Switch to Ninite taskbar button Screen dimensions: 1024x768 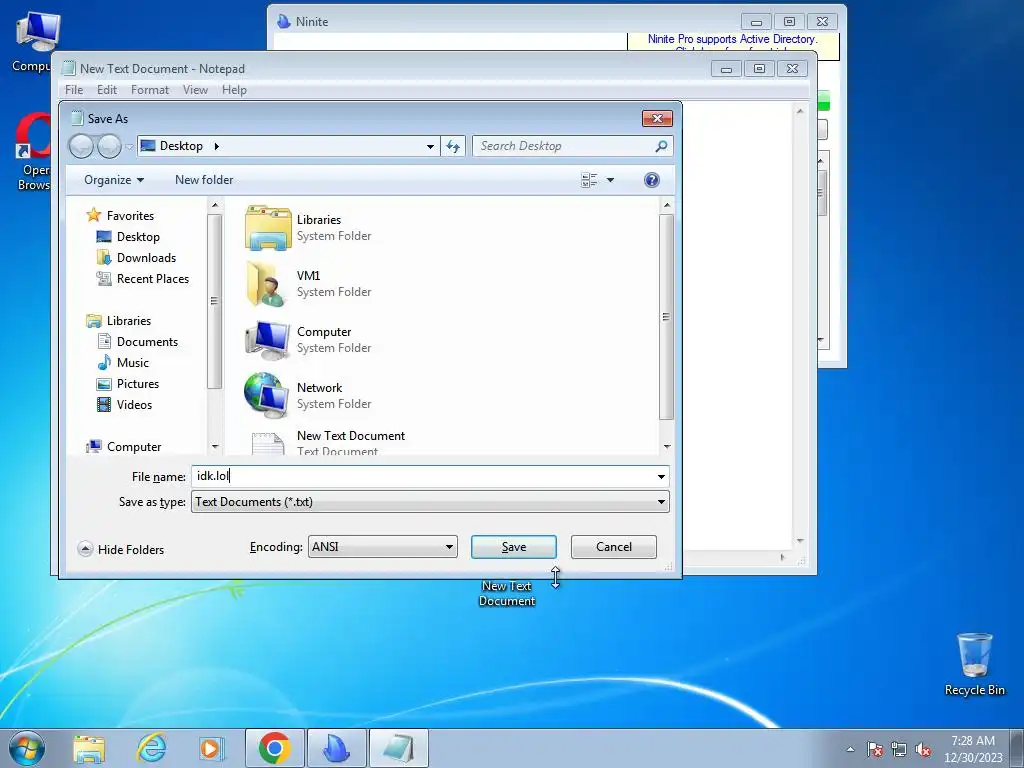pos(337,748)
